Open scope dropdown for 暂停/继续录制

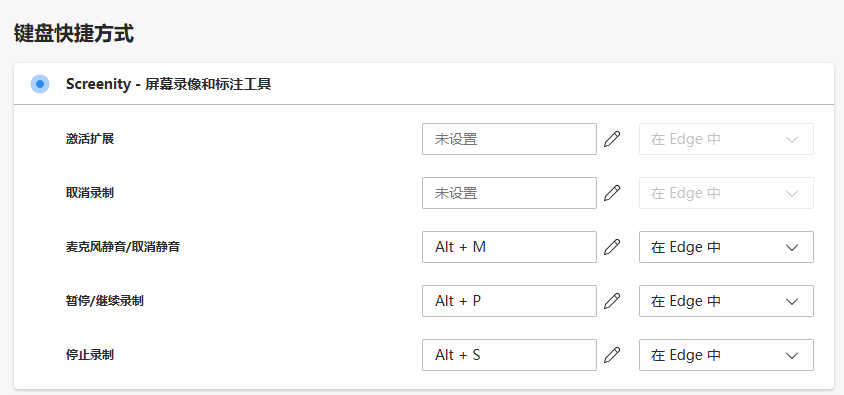(x=726, y=301)
